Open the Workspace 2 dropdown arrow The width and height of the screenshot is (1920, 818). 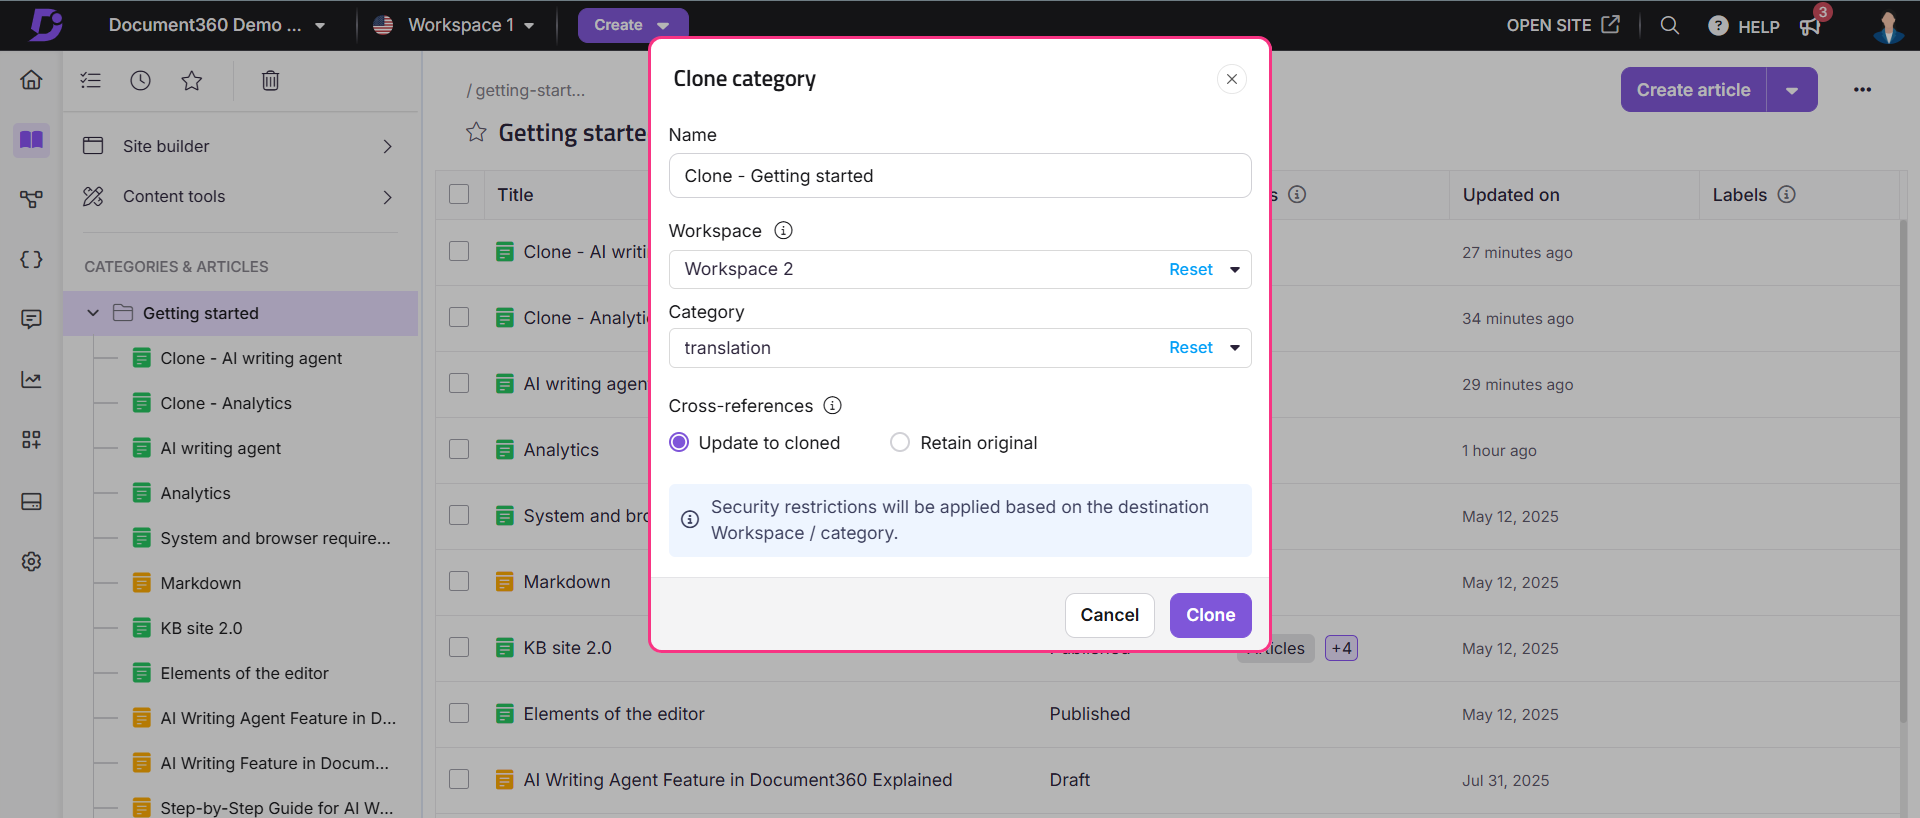click(1235, 270)
